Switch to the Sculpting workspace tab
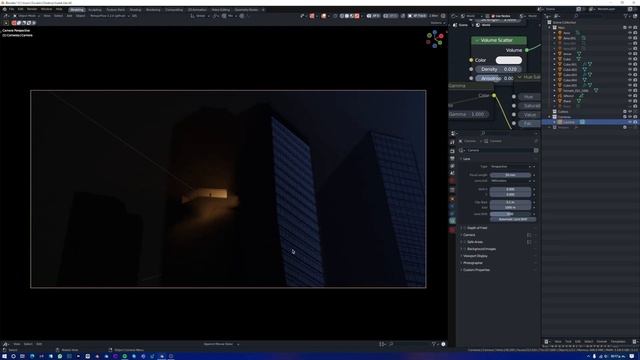The height and width of the screenshot is (360, 640). pyautogui.click(x=95, y=9)
